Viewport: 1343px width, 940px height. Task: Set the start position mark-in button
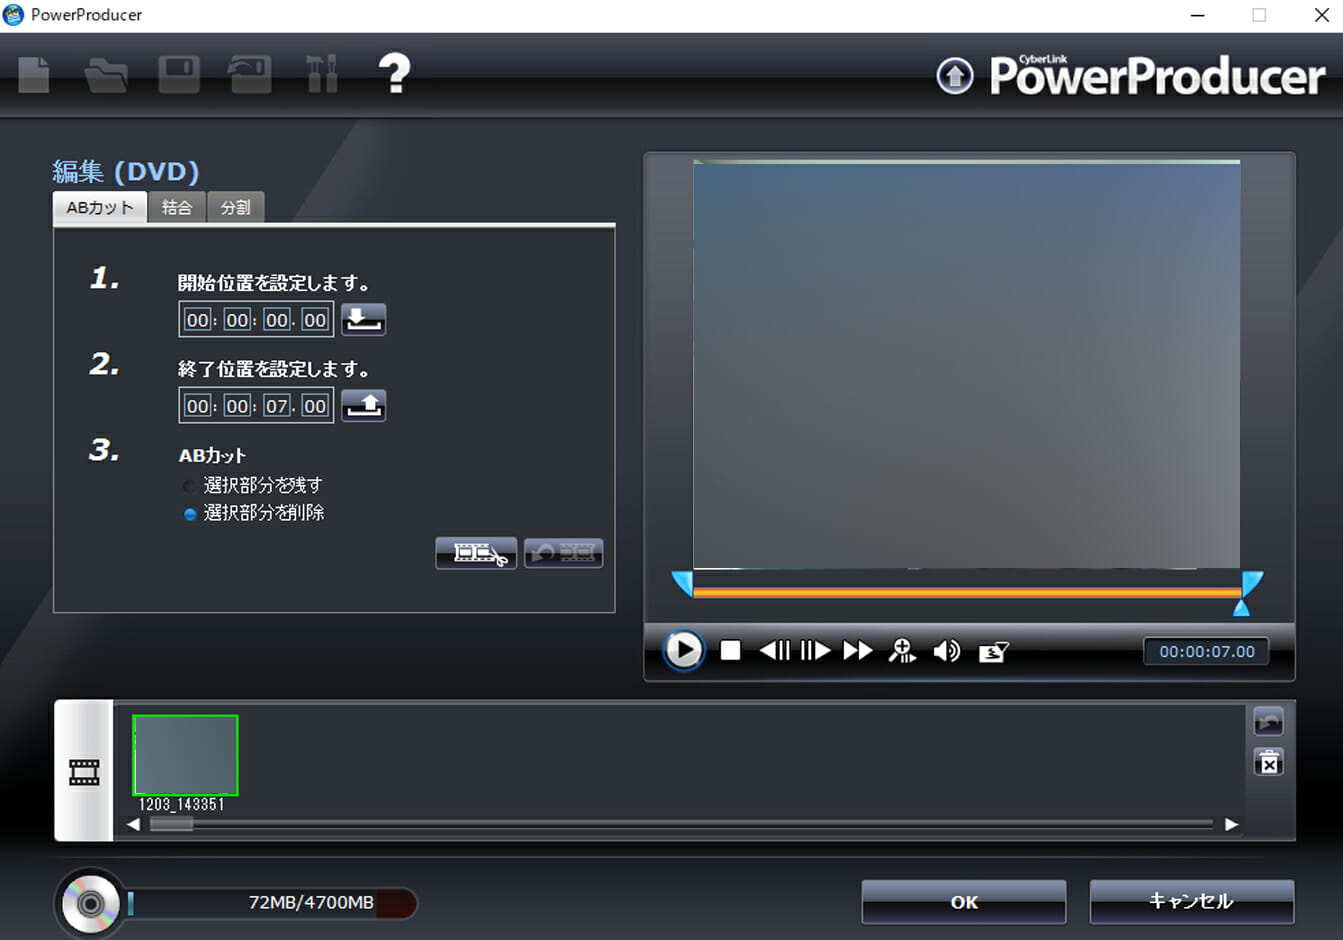(364, 320)
